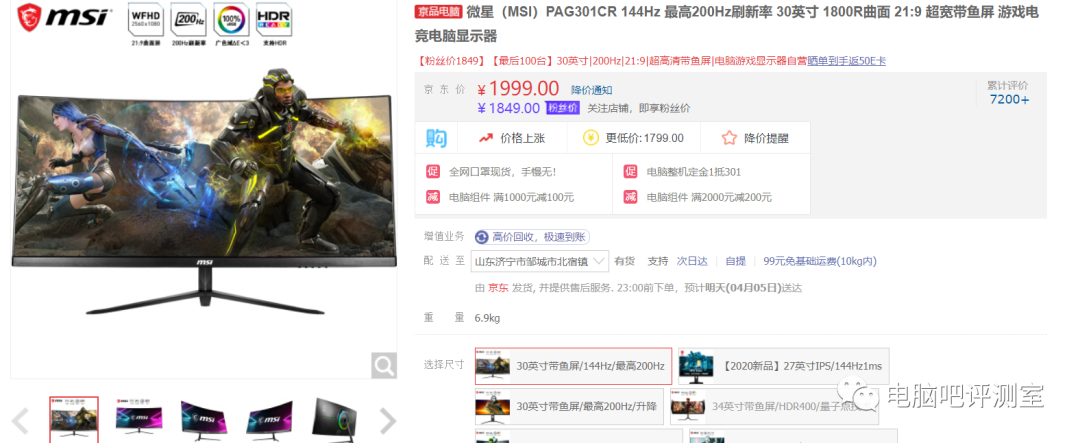
Task: Click the 京东 seller link in shipping note
Action: 498,287
